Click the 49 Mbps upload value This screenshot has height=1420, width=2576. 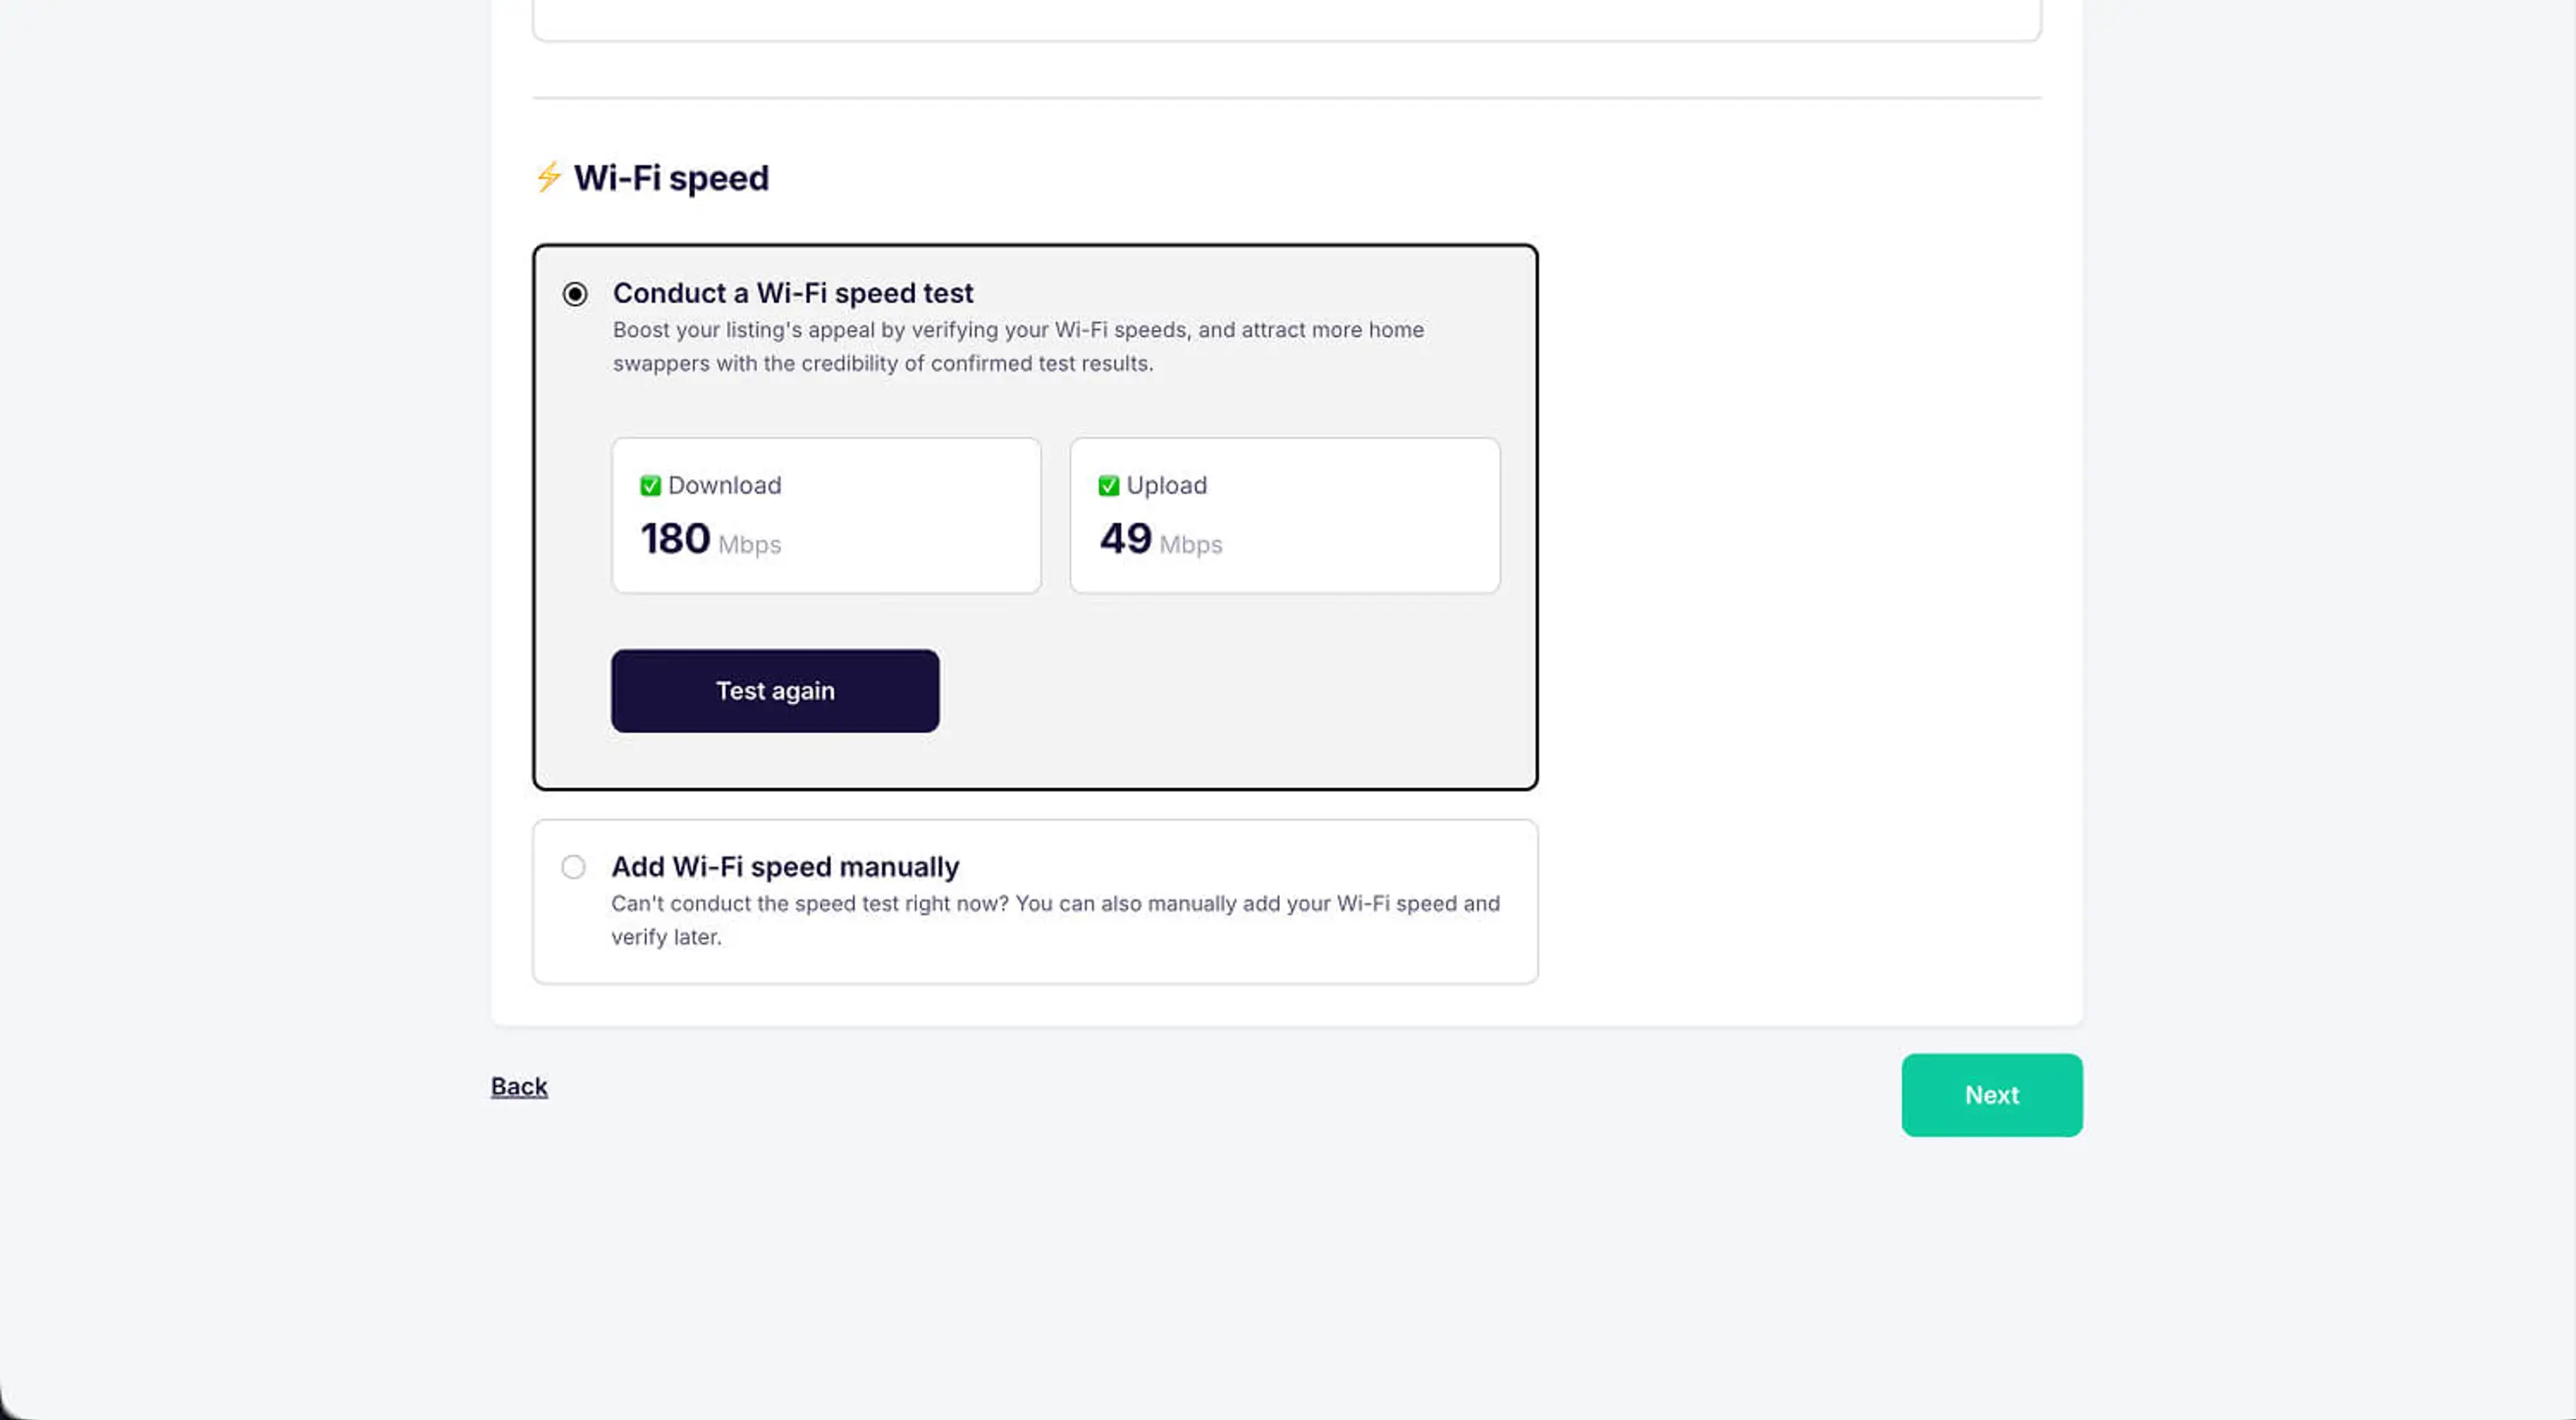(1124, 539)
